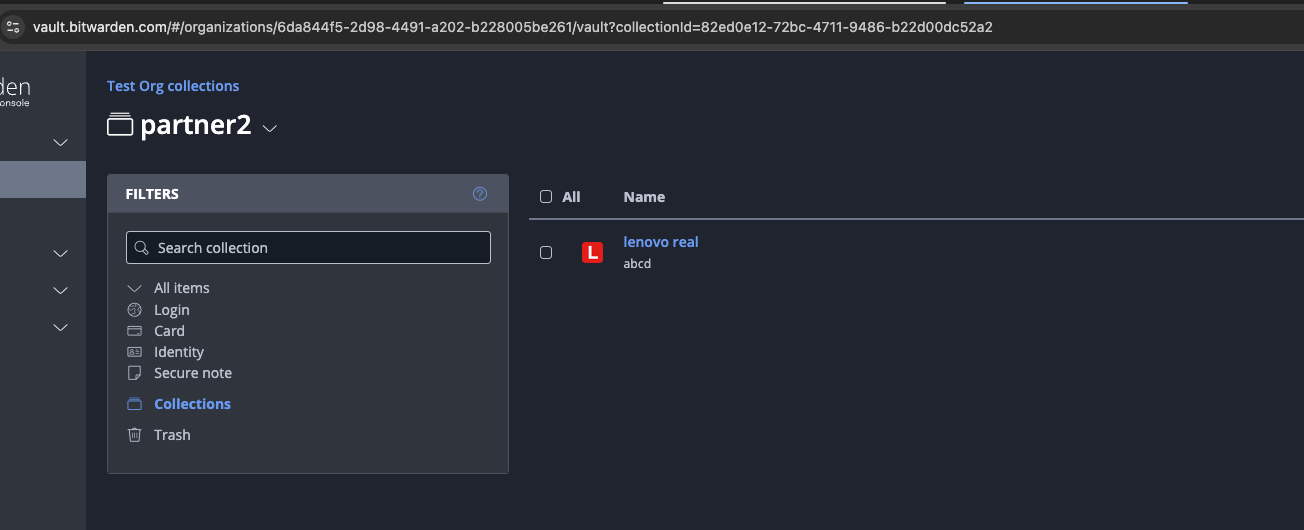Open the partner2 collection dropdown chevron
The height and width of the screenshot is (530, 1304).
coord(269,128)
